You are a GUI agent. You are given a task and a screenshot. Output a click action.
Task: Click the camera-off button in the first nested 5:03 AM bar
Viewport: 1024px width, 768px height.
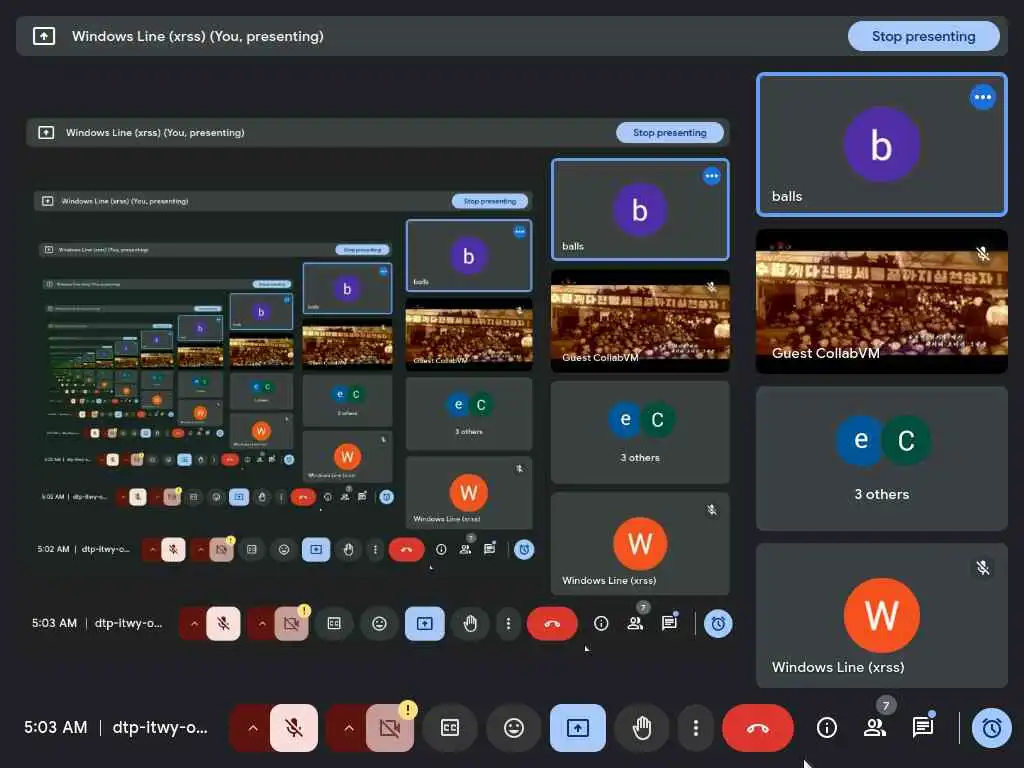coord(291,624)
